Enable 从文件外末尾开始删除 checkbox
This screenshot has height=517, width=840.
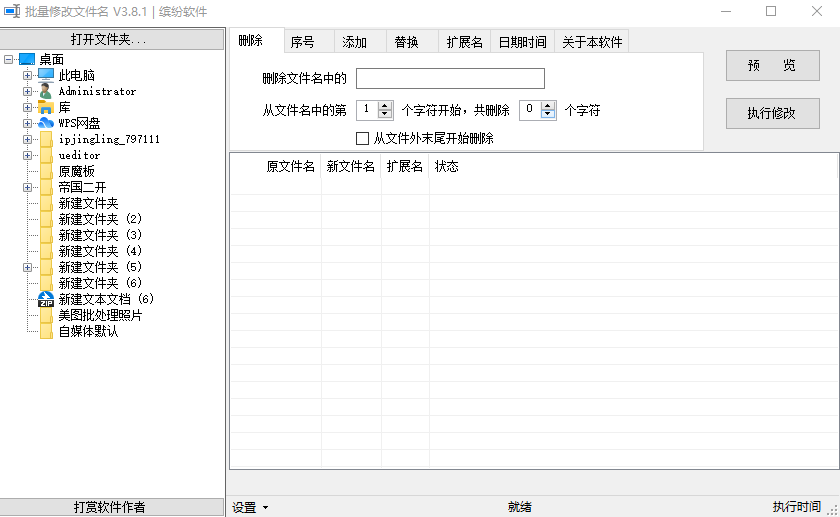363,139
